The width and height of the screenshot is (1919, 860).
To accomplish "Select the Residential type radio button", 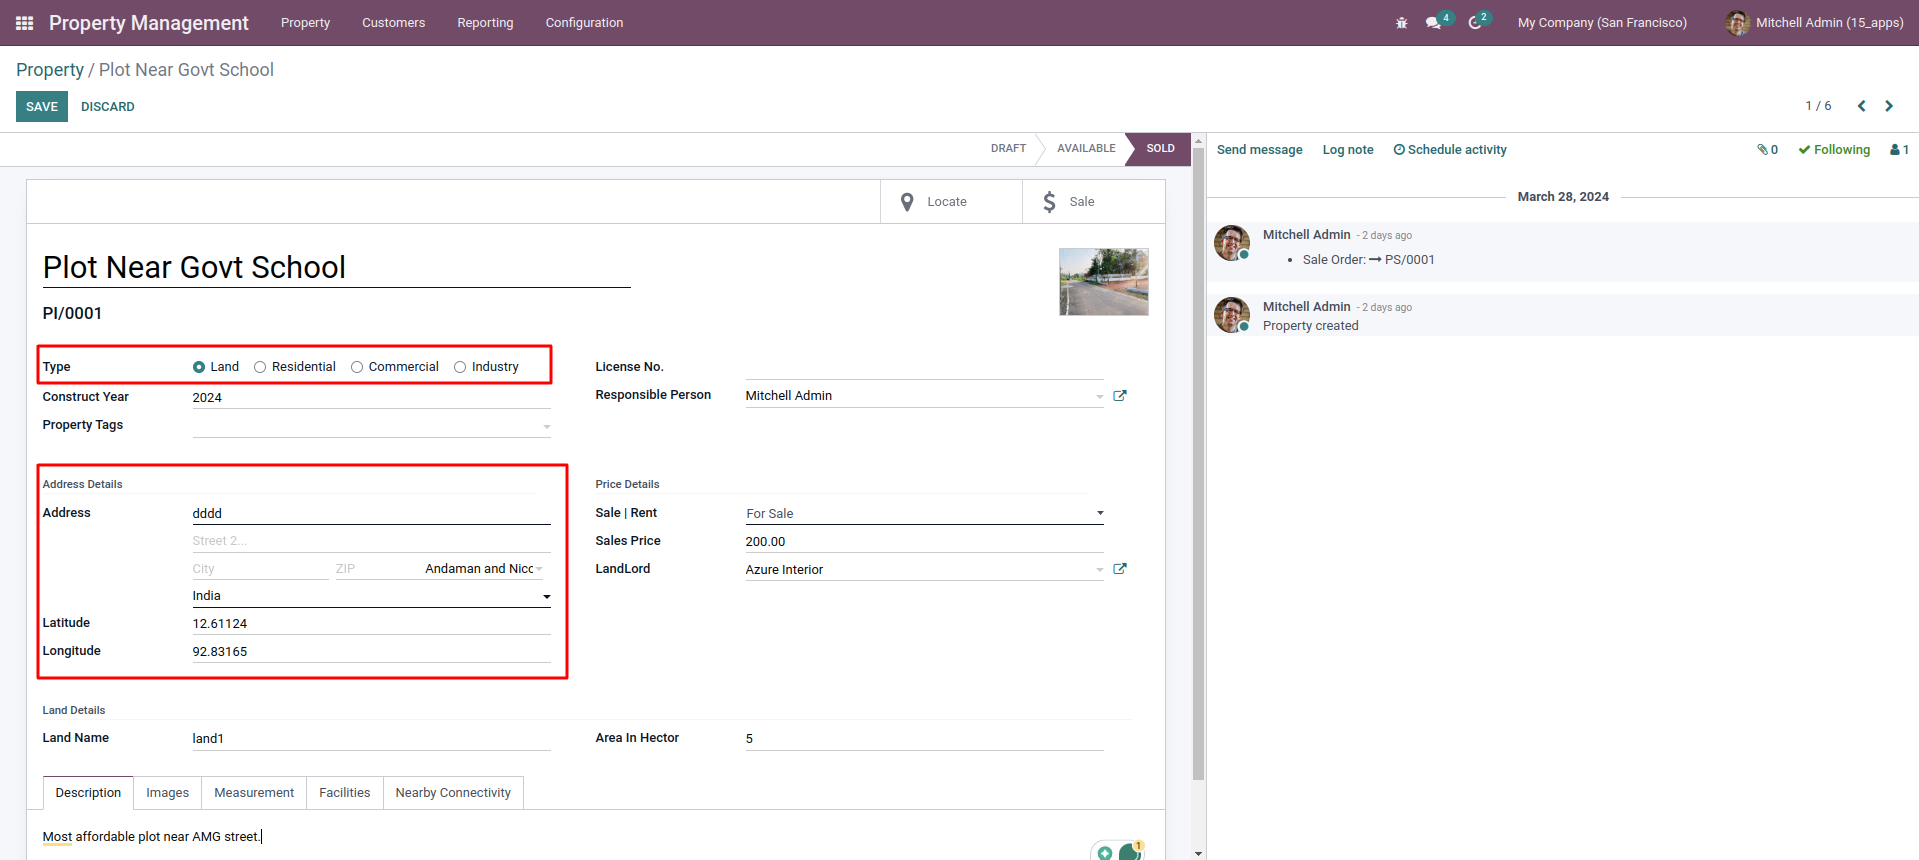I will click(260, 367).
